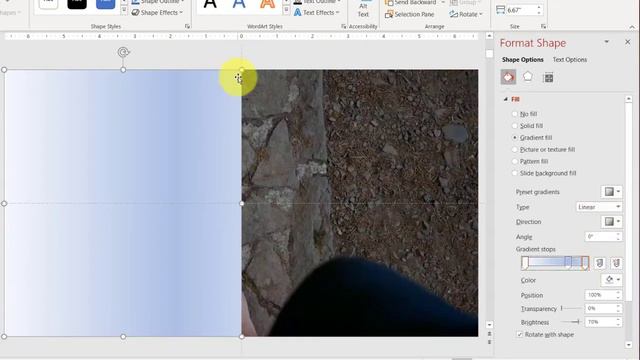Image resolution: width=640 pixels, height=360 pixels.
Task: Click the rightmost selected gradient stop
Action: (x=585, y=263)
